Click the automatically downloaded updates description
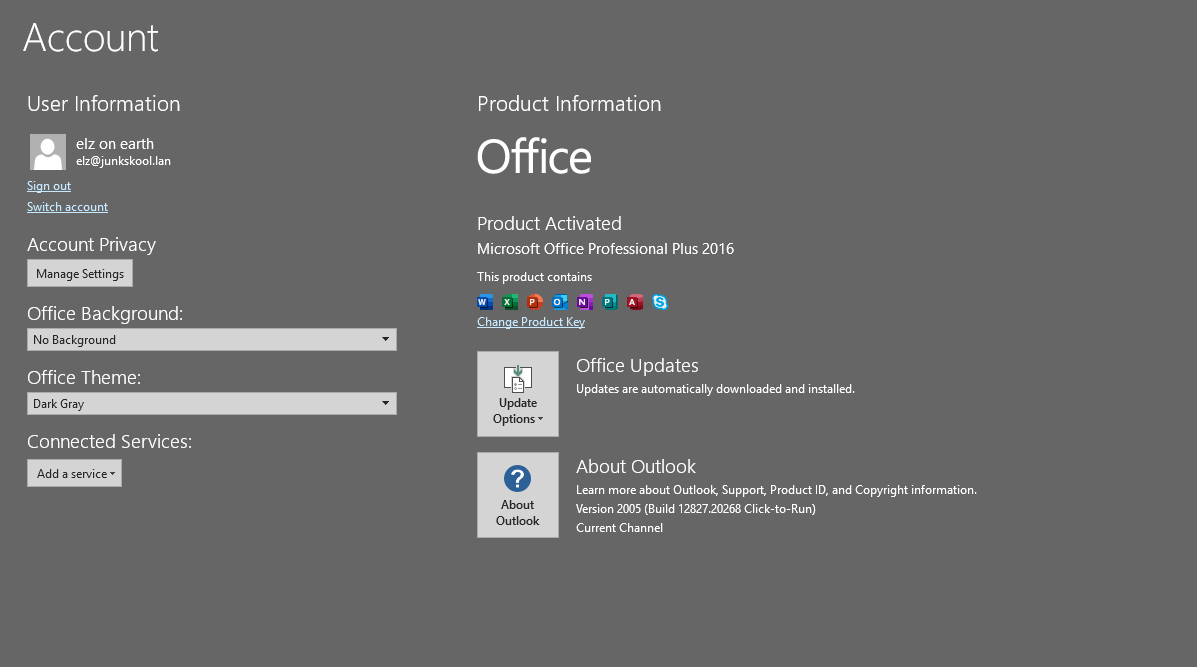This screenshot has height=667, width=1197. (x=715, y=389)
